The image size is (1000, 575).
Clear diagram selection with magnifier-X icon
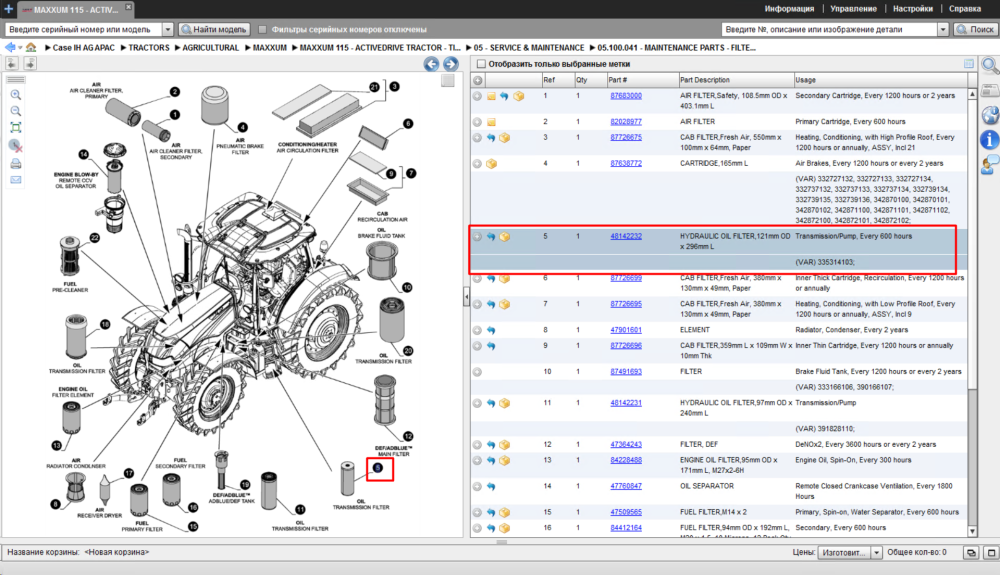click(x=16, y=146)
